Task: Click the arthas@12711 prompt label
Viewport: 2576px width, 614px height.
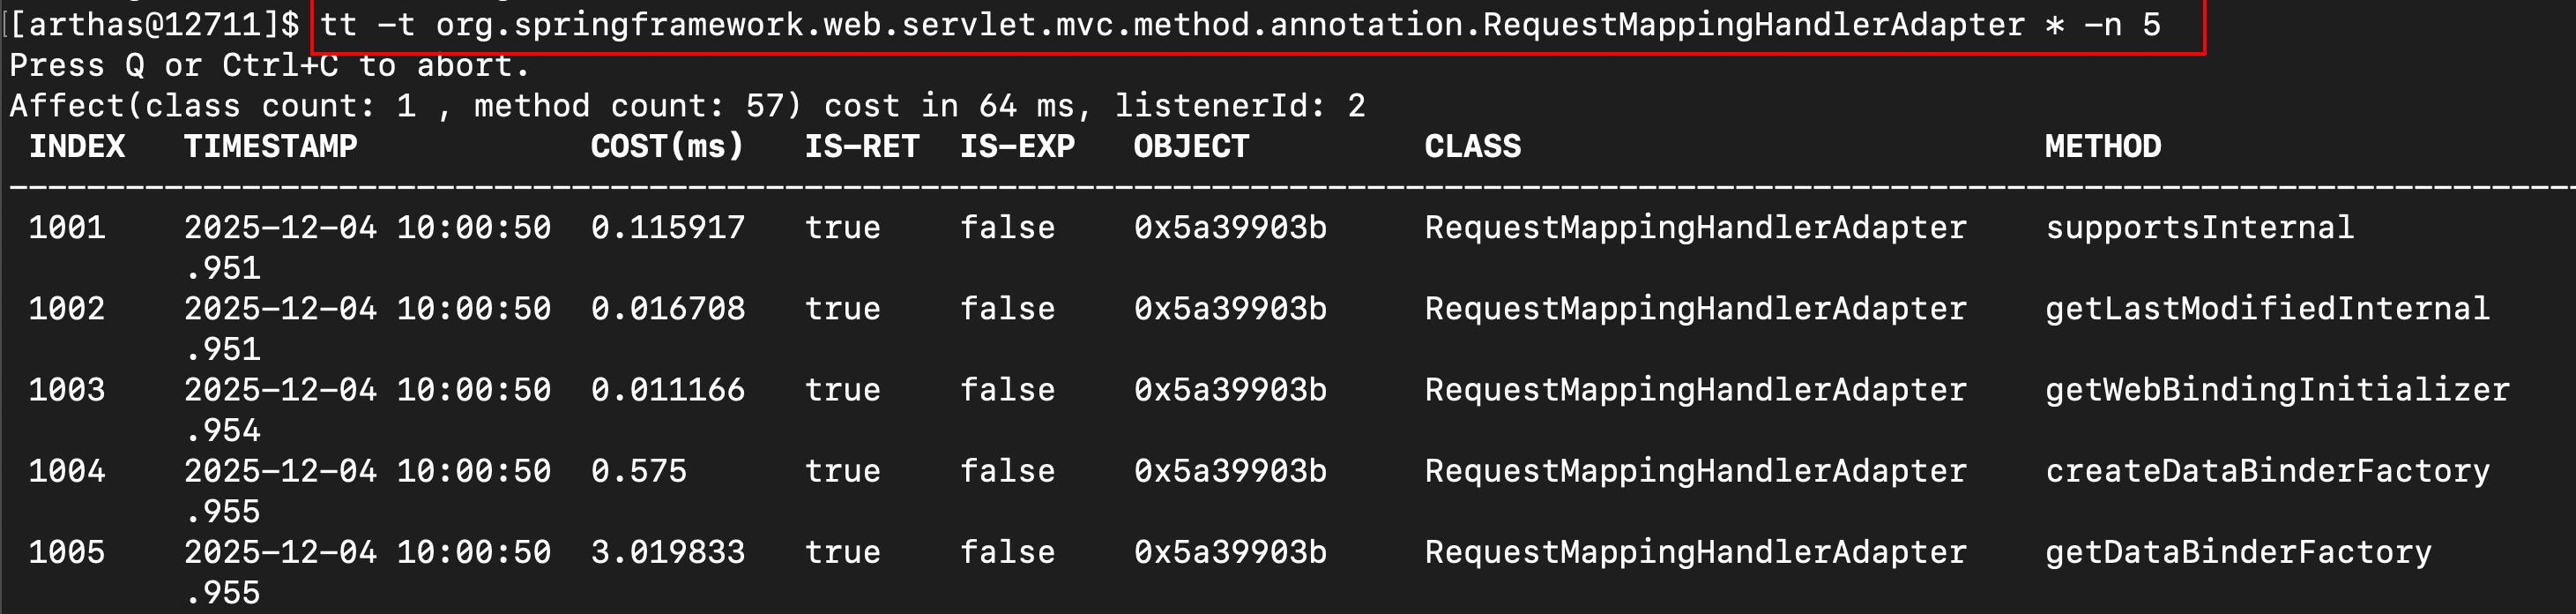Action: point(154,25)
